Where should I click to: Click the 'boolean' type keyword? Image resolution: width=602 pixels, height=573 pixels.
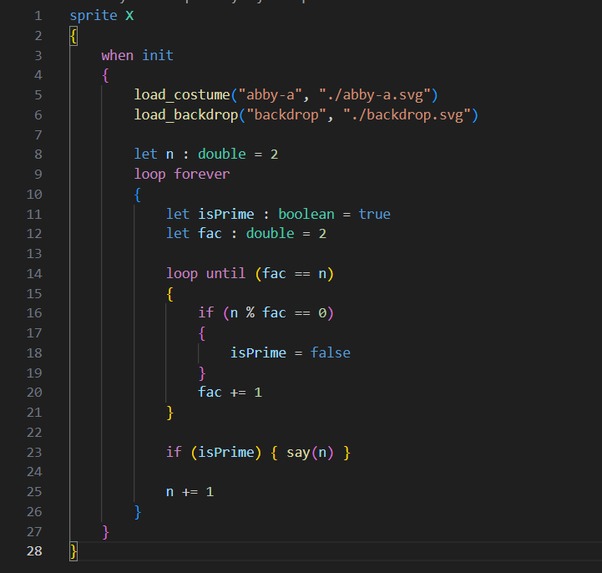coord(306,214)
